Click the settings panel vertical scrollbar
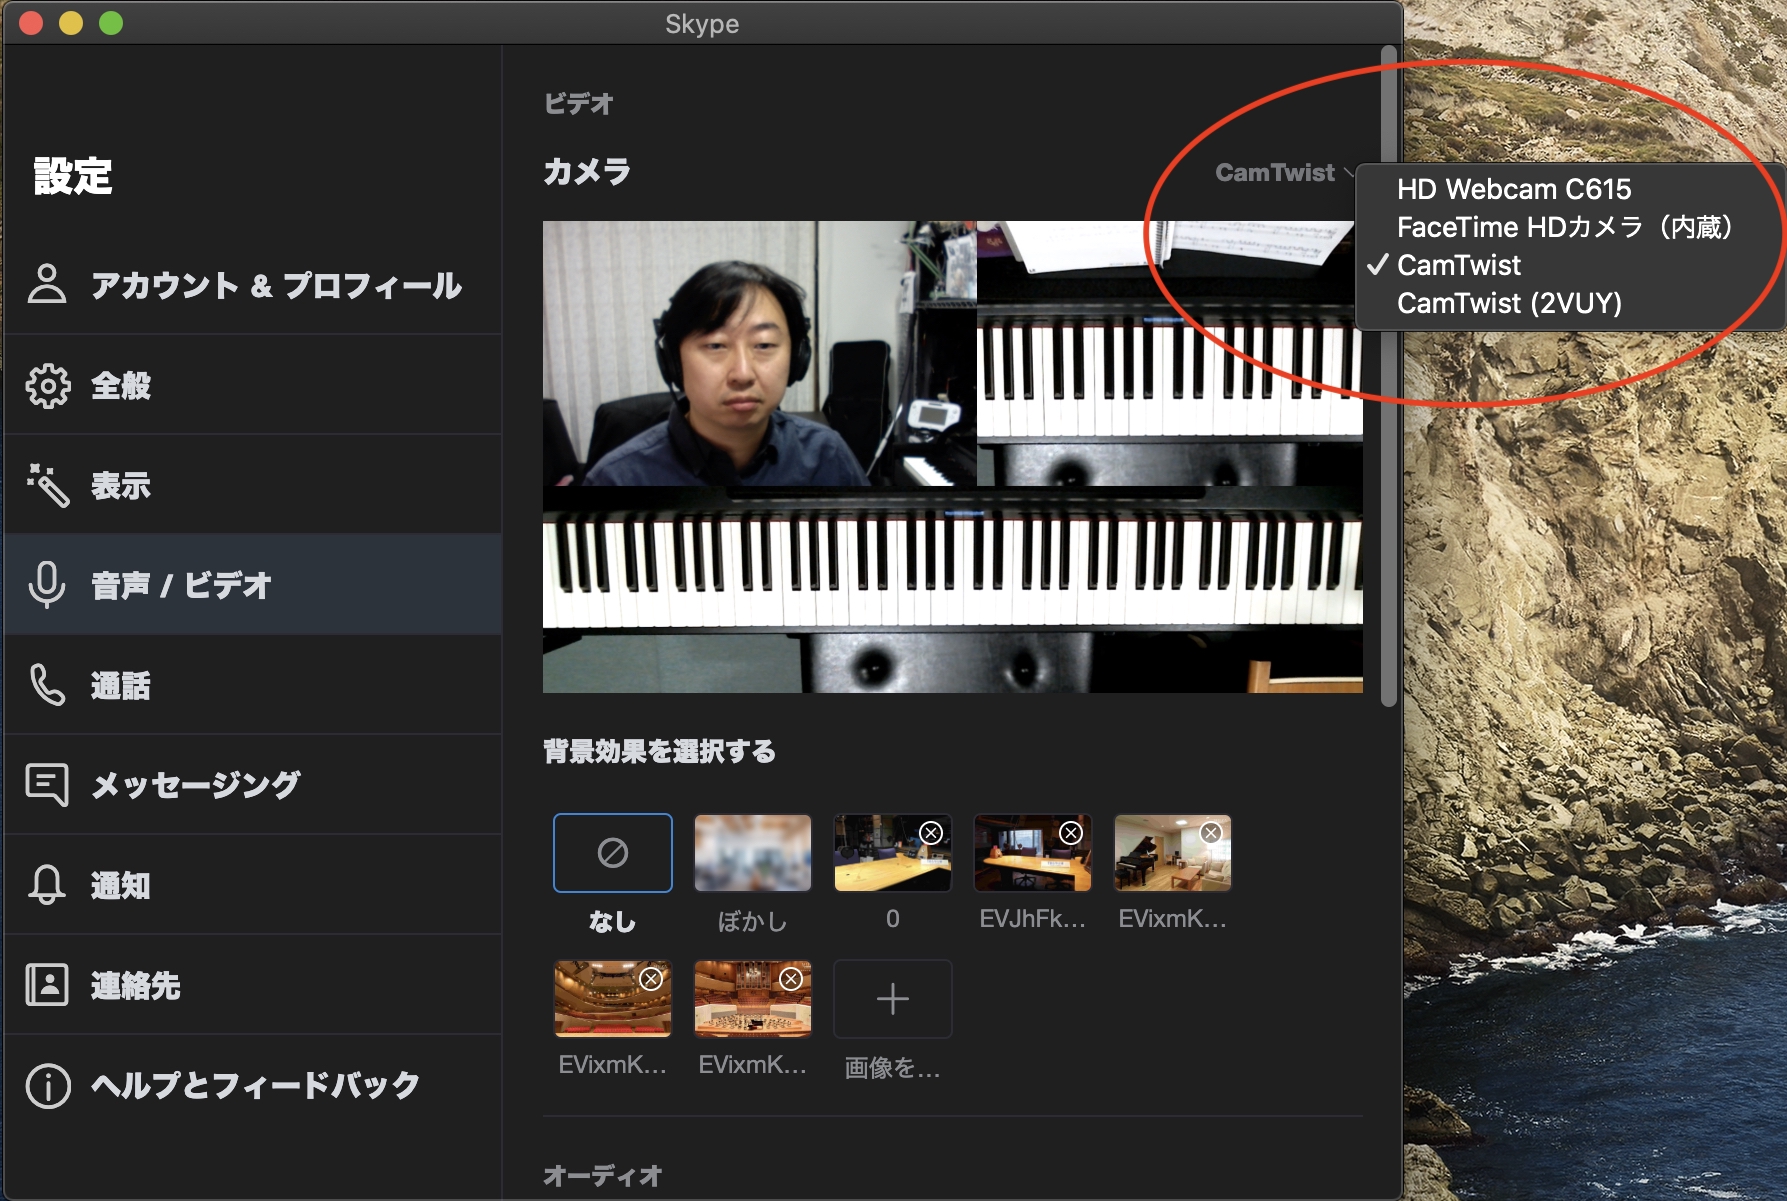 [x=1388, y=376]
